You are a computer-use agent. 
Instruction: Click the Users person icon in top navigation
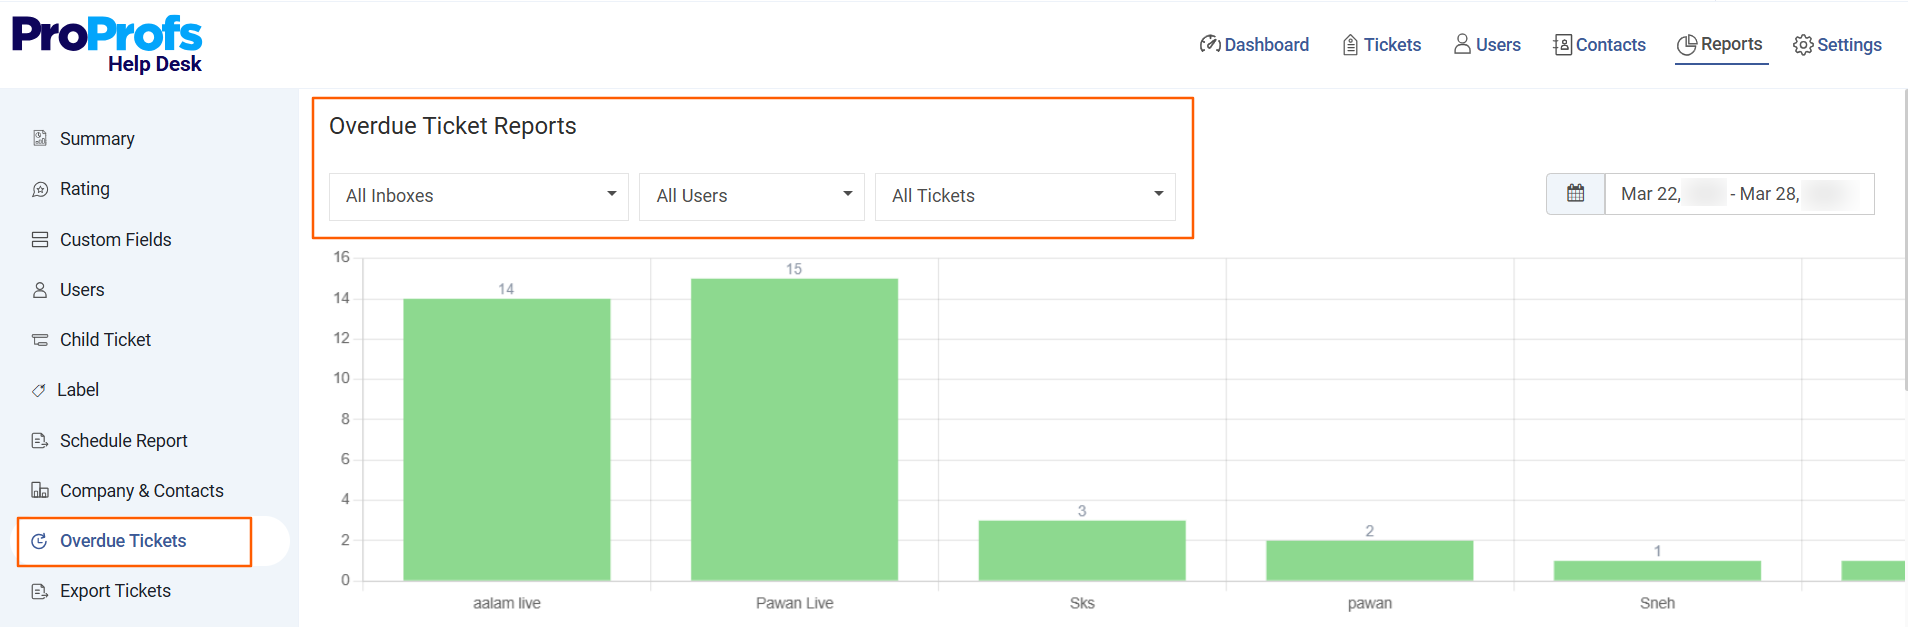pyautogui.click(x=1462, y=44)
